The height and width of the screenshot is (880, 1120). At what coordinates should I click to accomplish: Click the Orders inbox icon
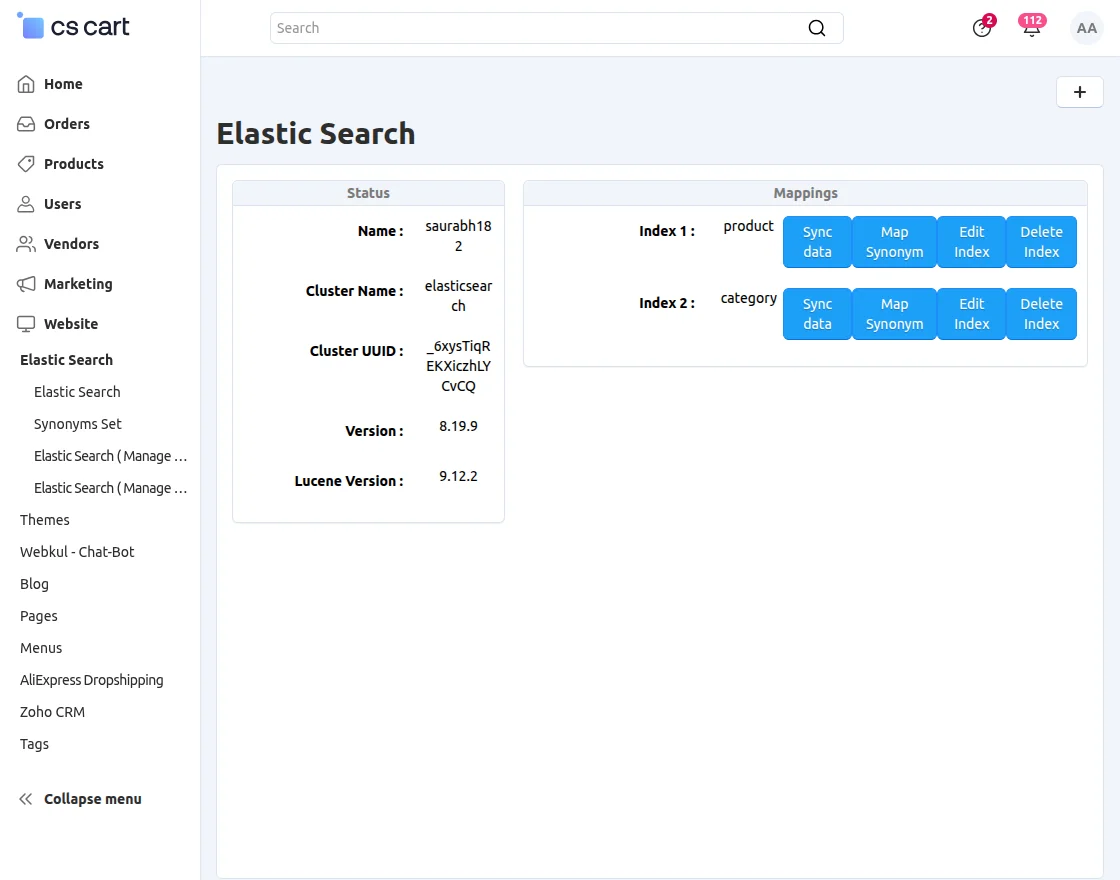(x=26, y=124)
